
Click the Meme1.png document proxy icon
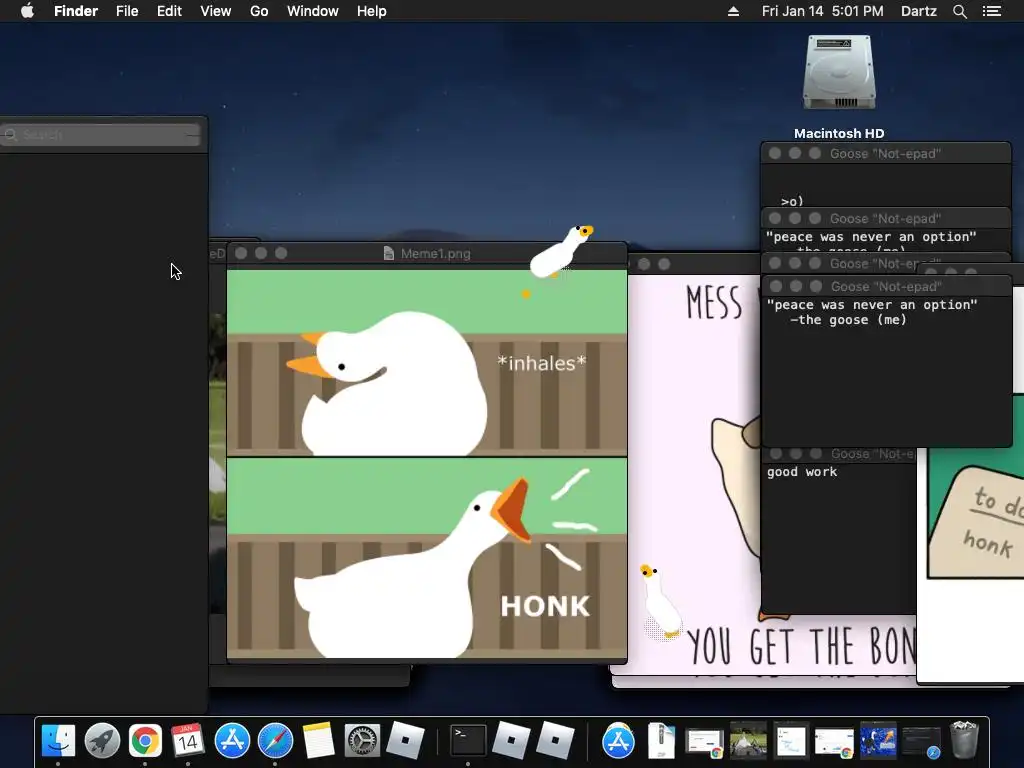389,253
